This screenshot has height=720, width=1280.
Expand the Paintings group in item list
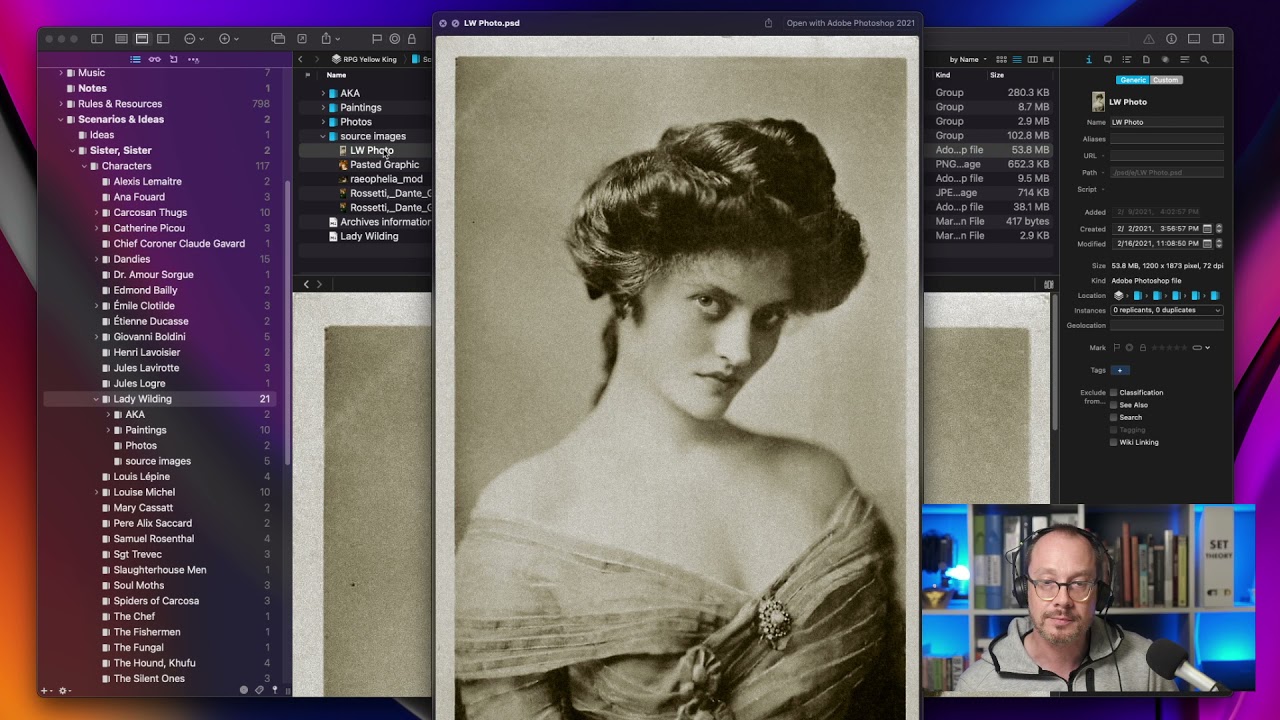pos(323,107)
